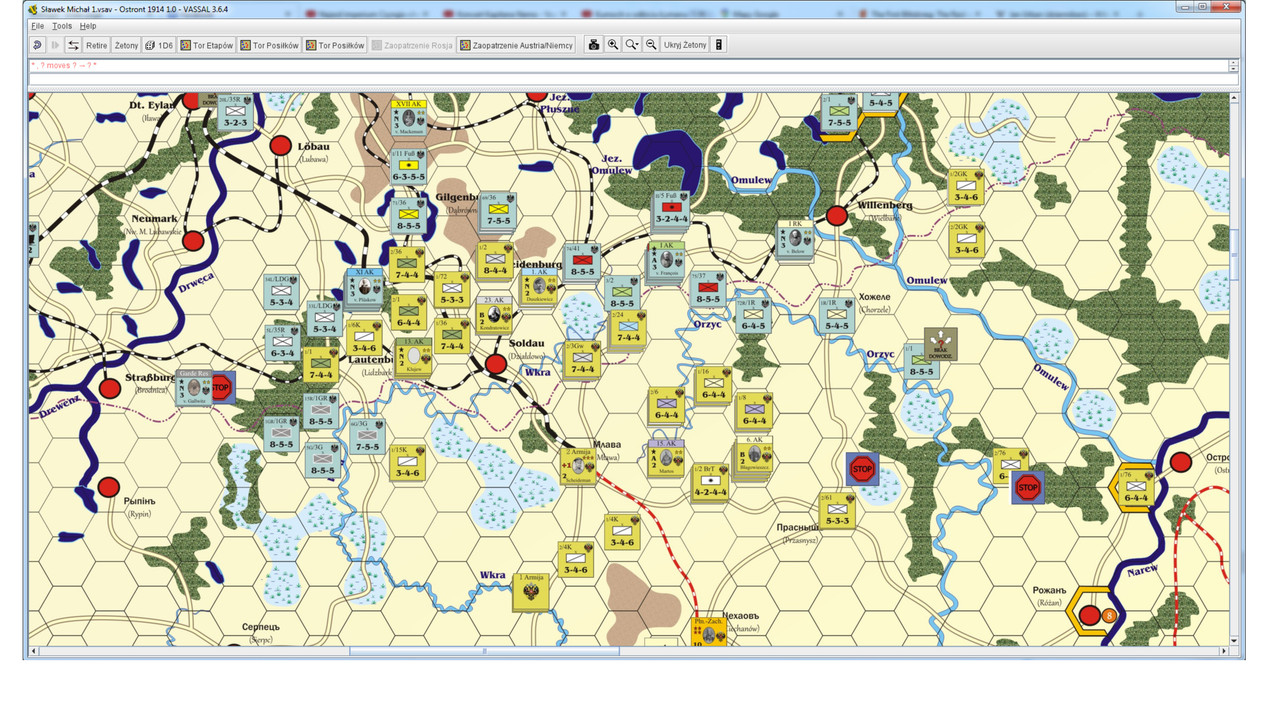Select the I AK v. François counter

click(667, 260)
